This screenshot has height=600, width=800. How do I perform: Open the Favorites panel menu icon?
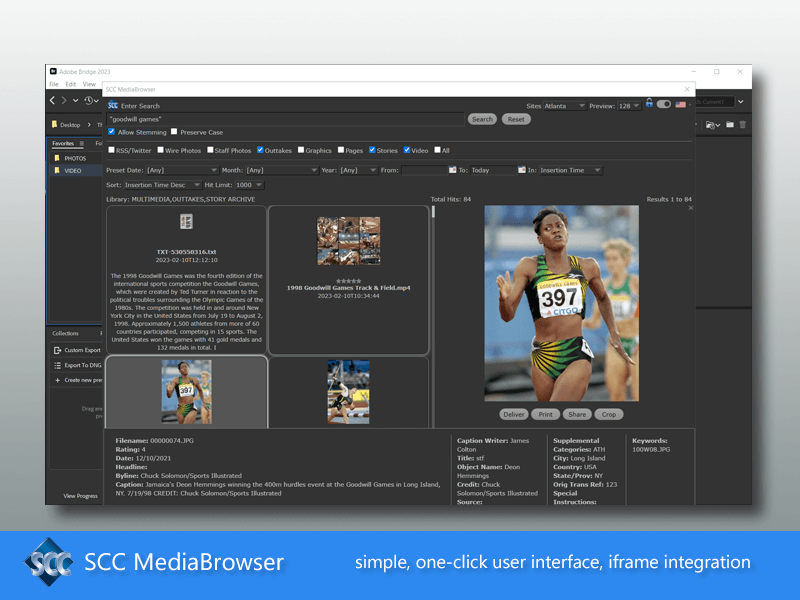coord(82,143)
